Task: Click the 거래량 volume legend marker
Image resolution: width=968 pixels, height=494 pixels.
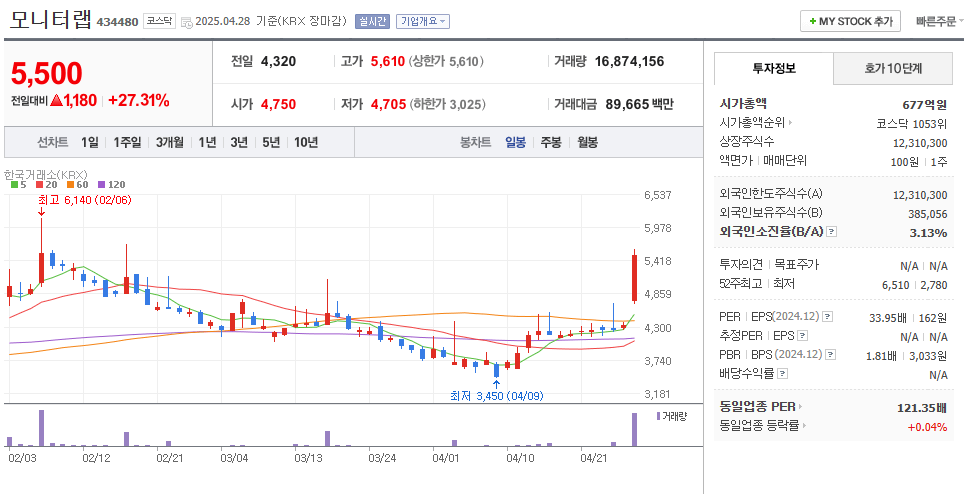Action: point(658,416)
